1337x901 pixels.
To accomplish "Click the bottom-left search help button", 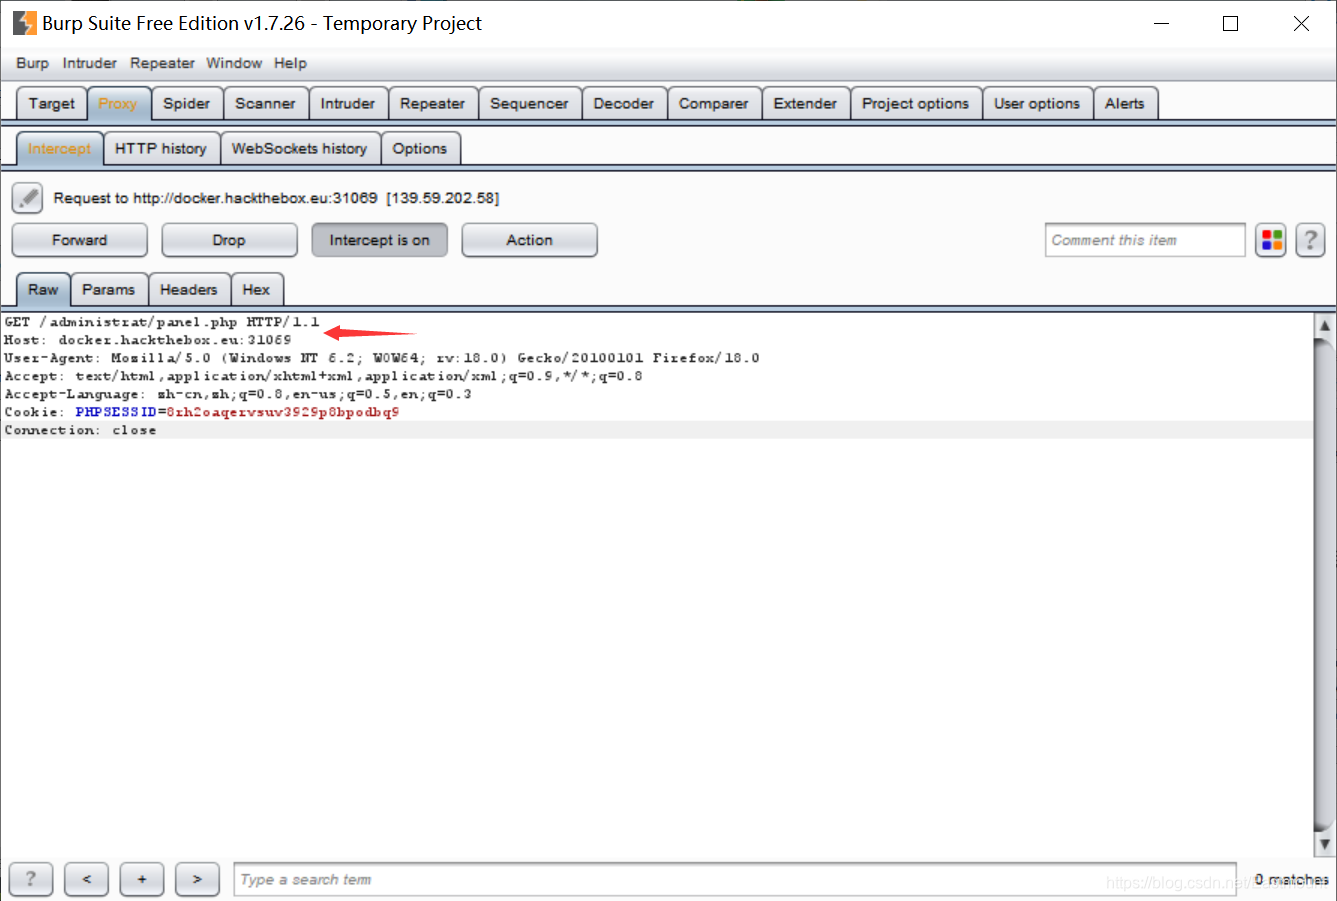I will 31,879.
